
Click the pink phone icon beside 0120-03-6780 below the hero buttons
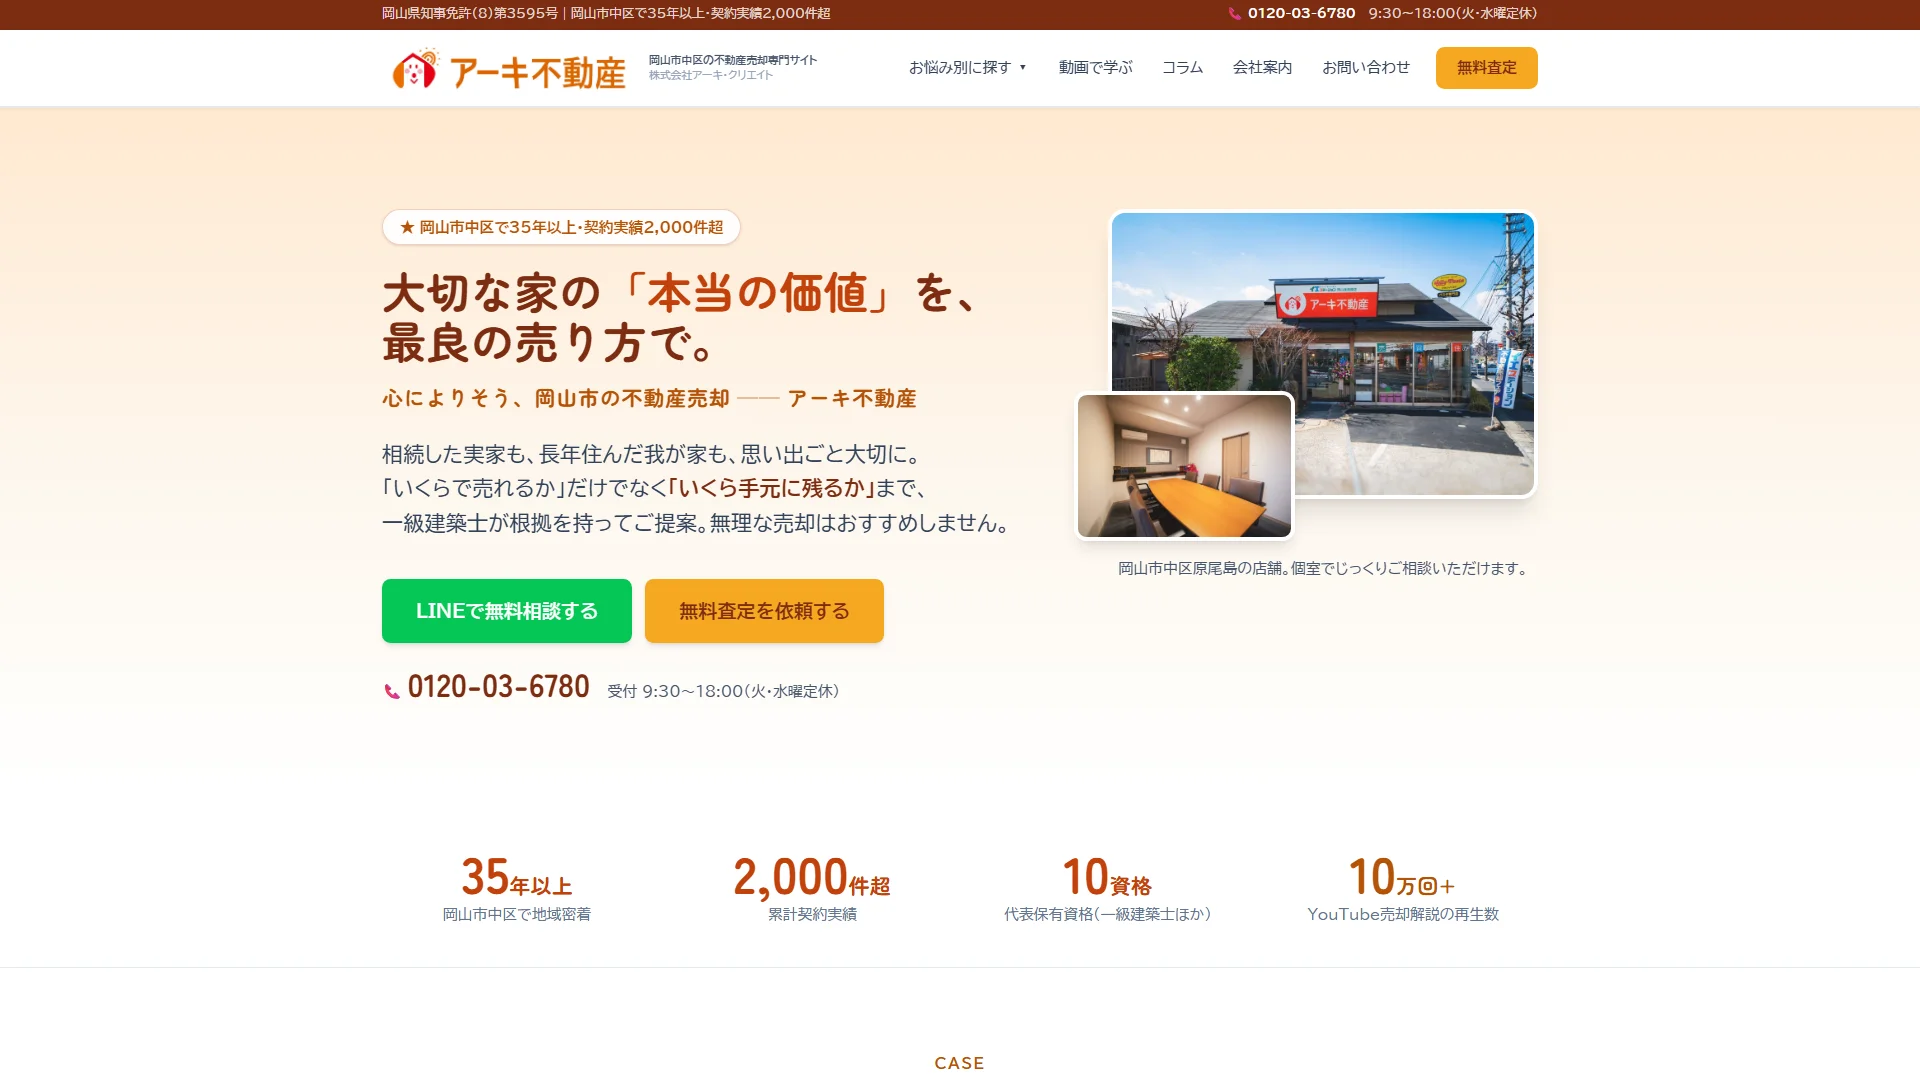coord(392,691)
